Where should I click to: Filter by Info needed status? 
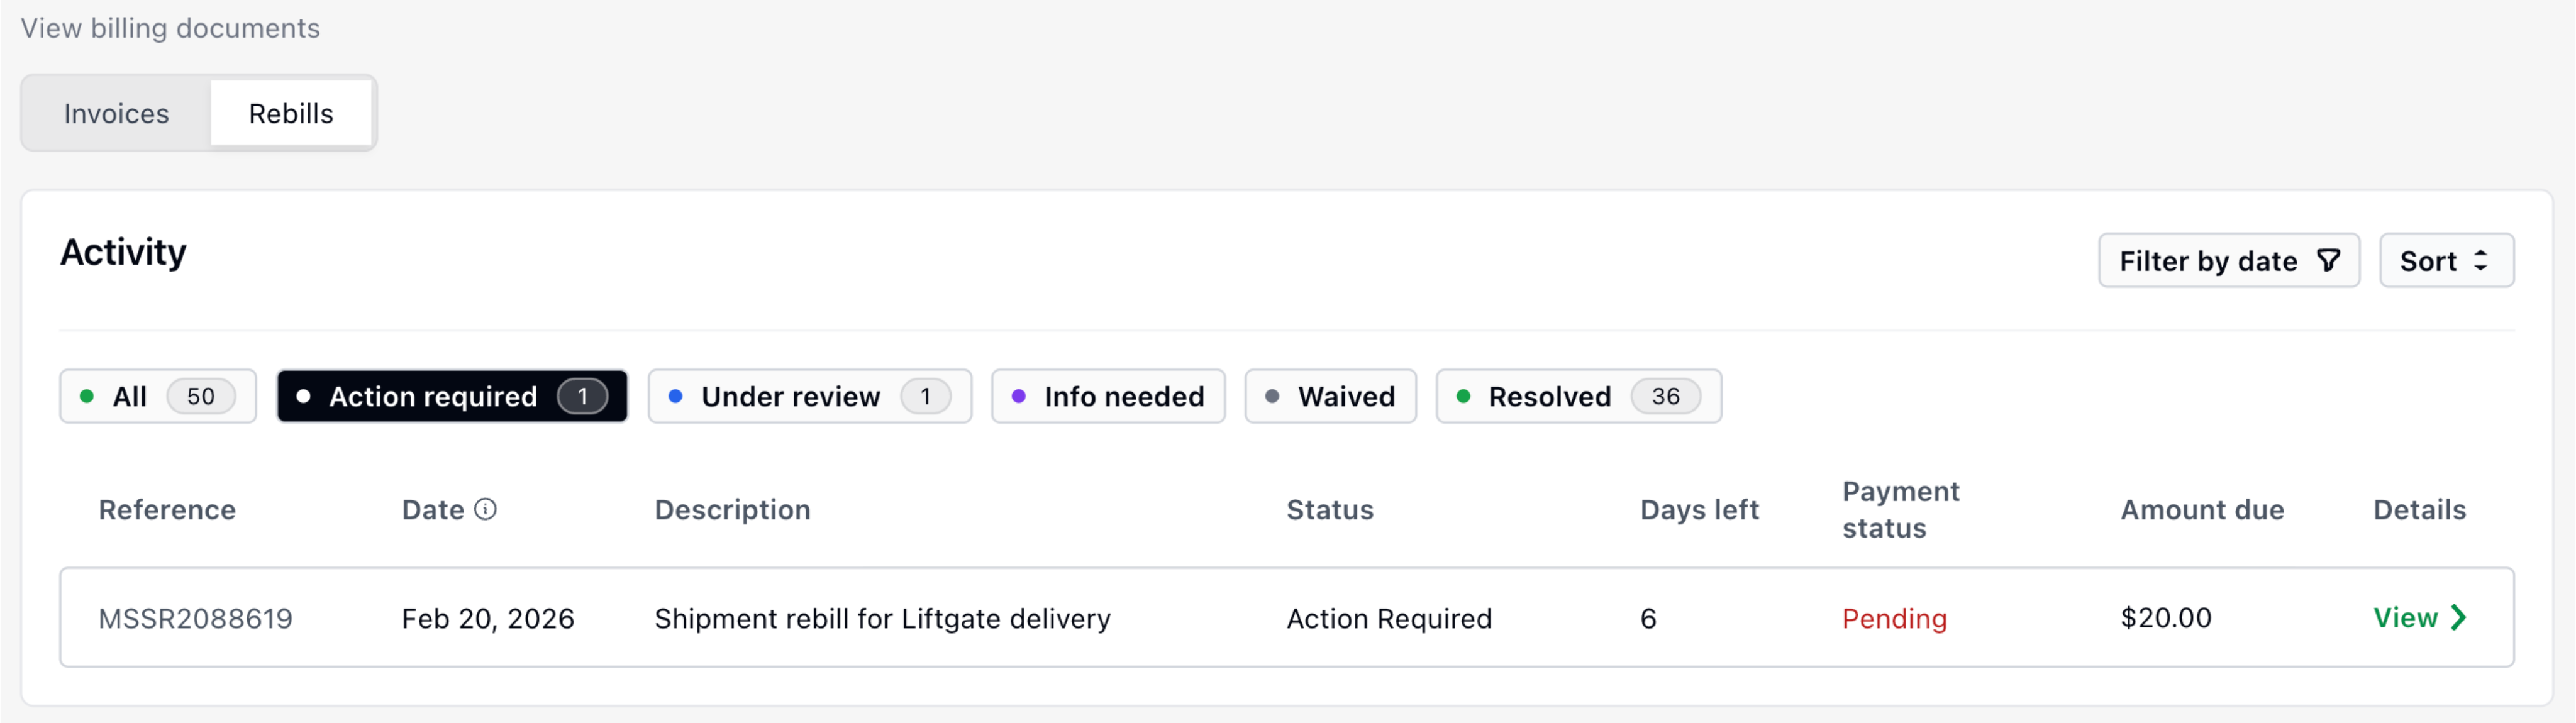(1108, 396)
